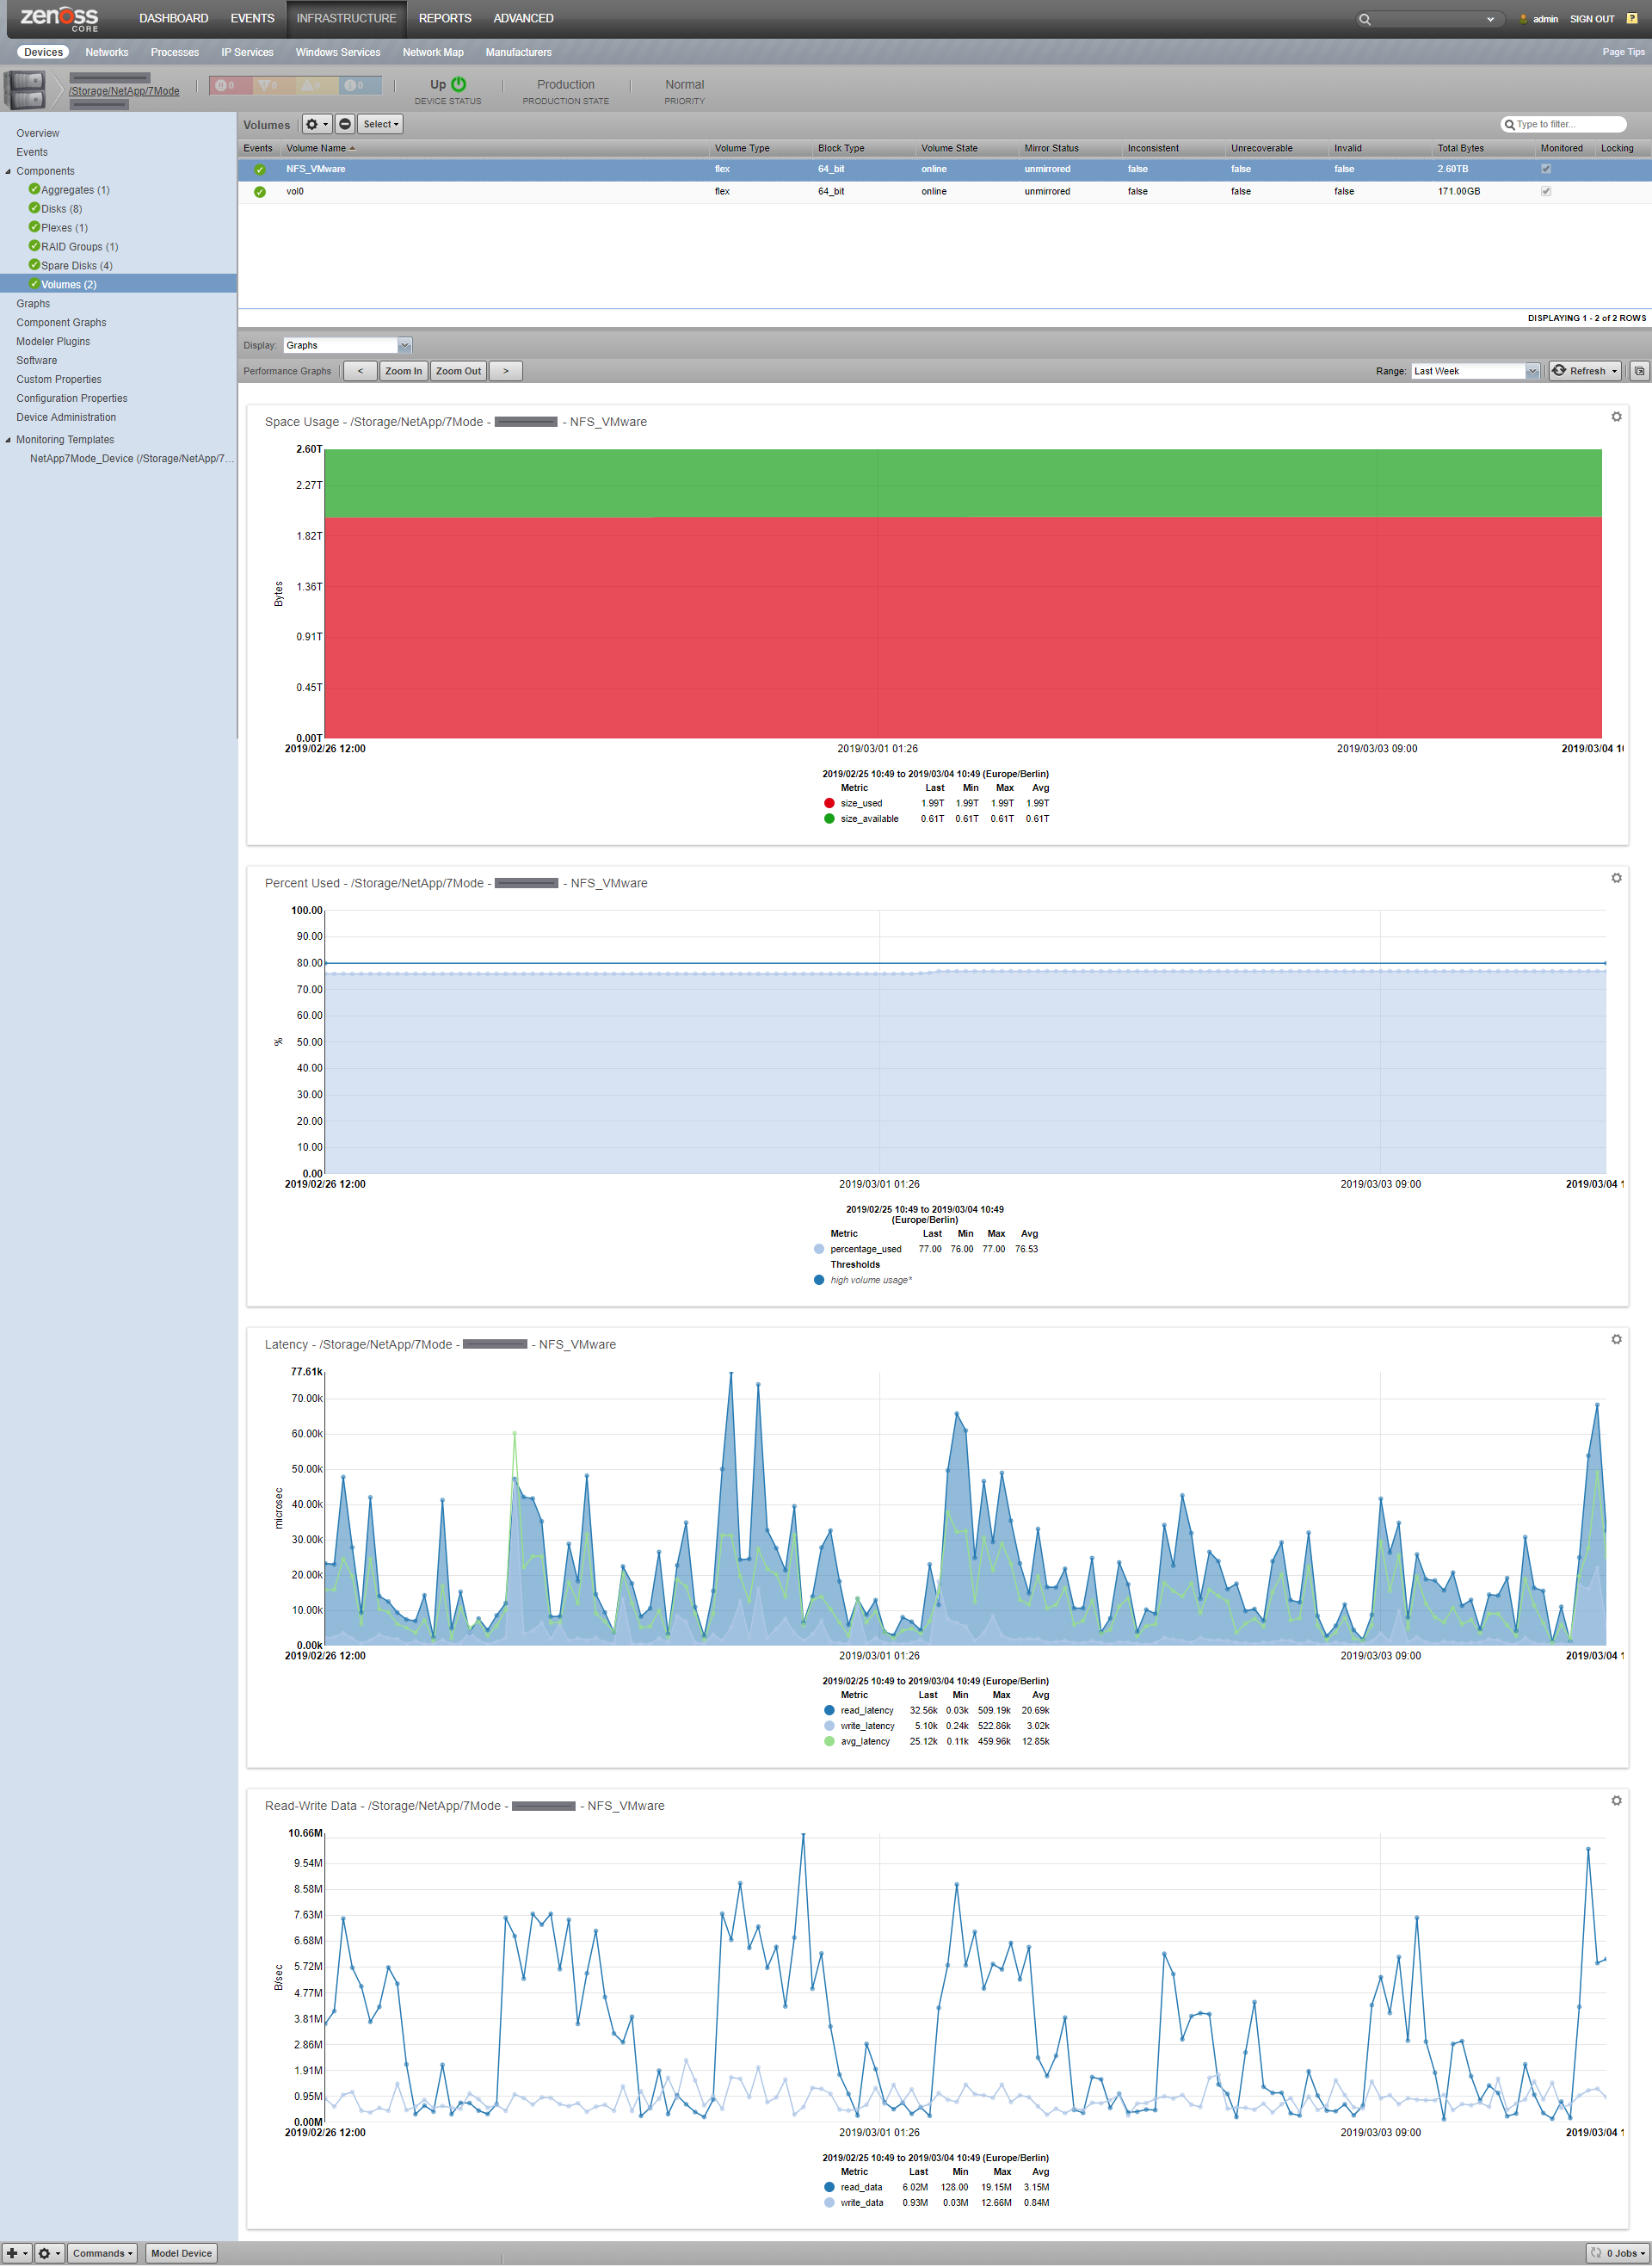Open the add device plus menu
The height and width of the screenshot is (2267, 1652).
(16, 2253)
